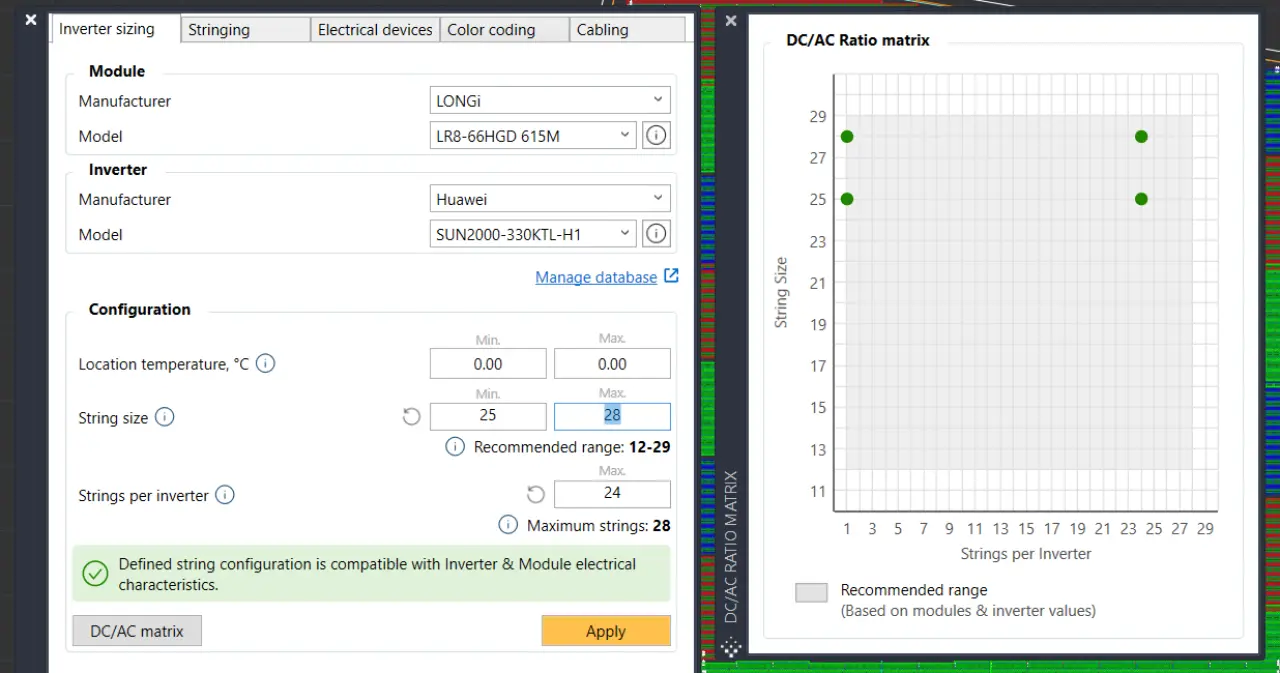1280x673 pixels.
Task: Click the Maximum strings: 28 text
Action: click(599, 525)
